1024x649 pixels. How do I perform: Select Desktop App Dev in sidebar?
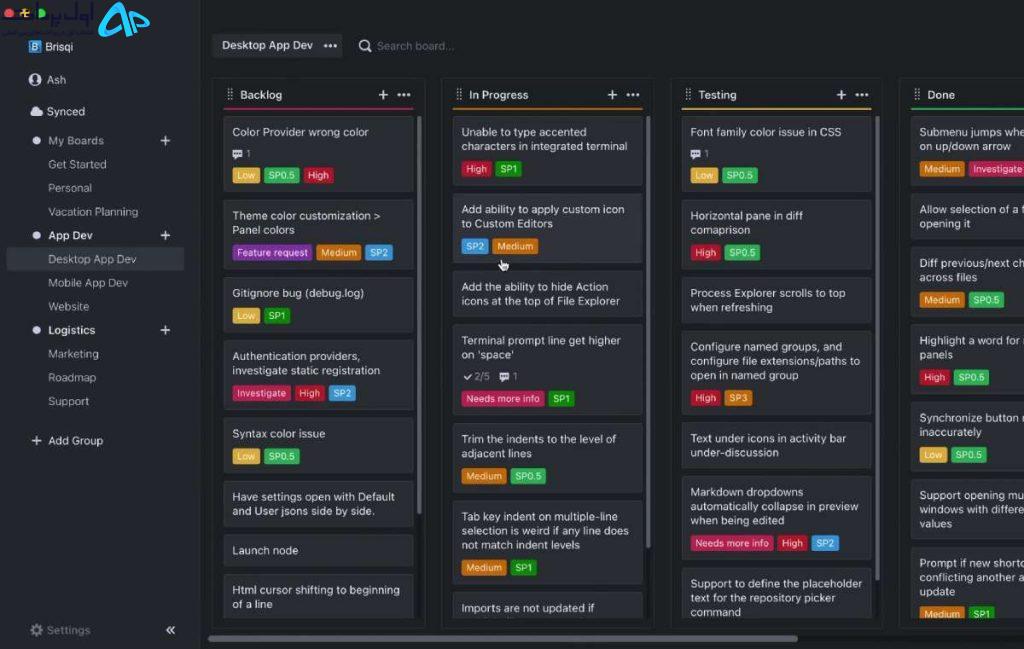click(95, 259)
